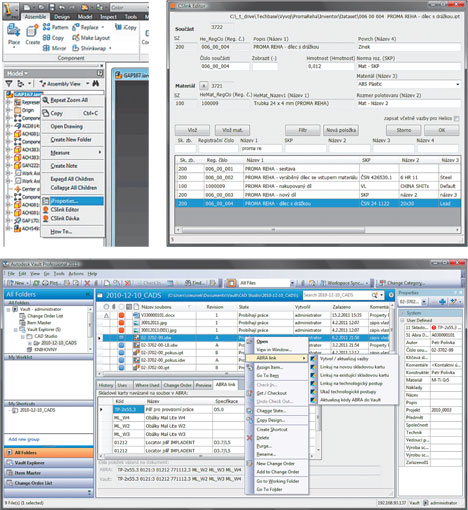Choose Open Drawing in Inventor context menu
Viewport: 468px width, 510px height.
click(x=67, y=126)
